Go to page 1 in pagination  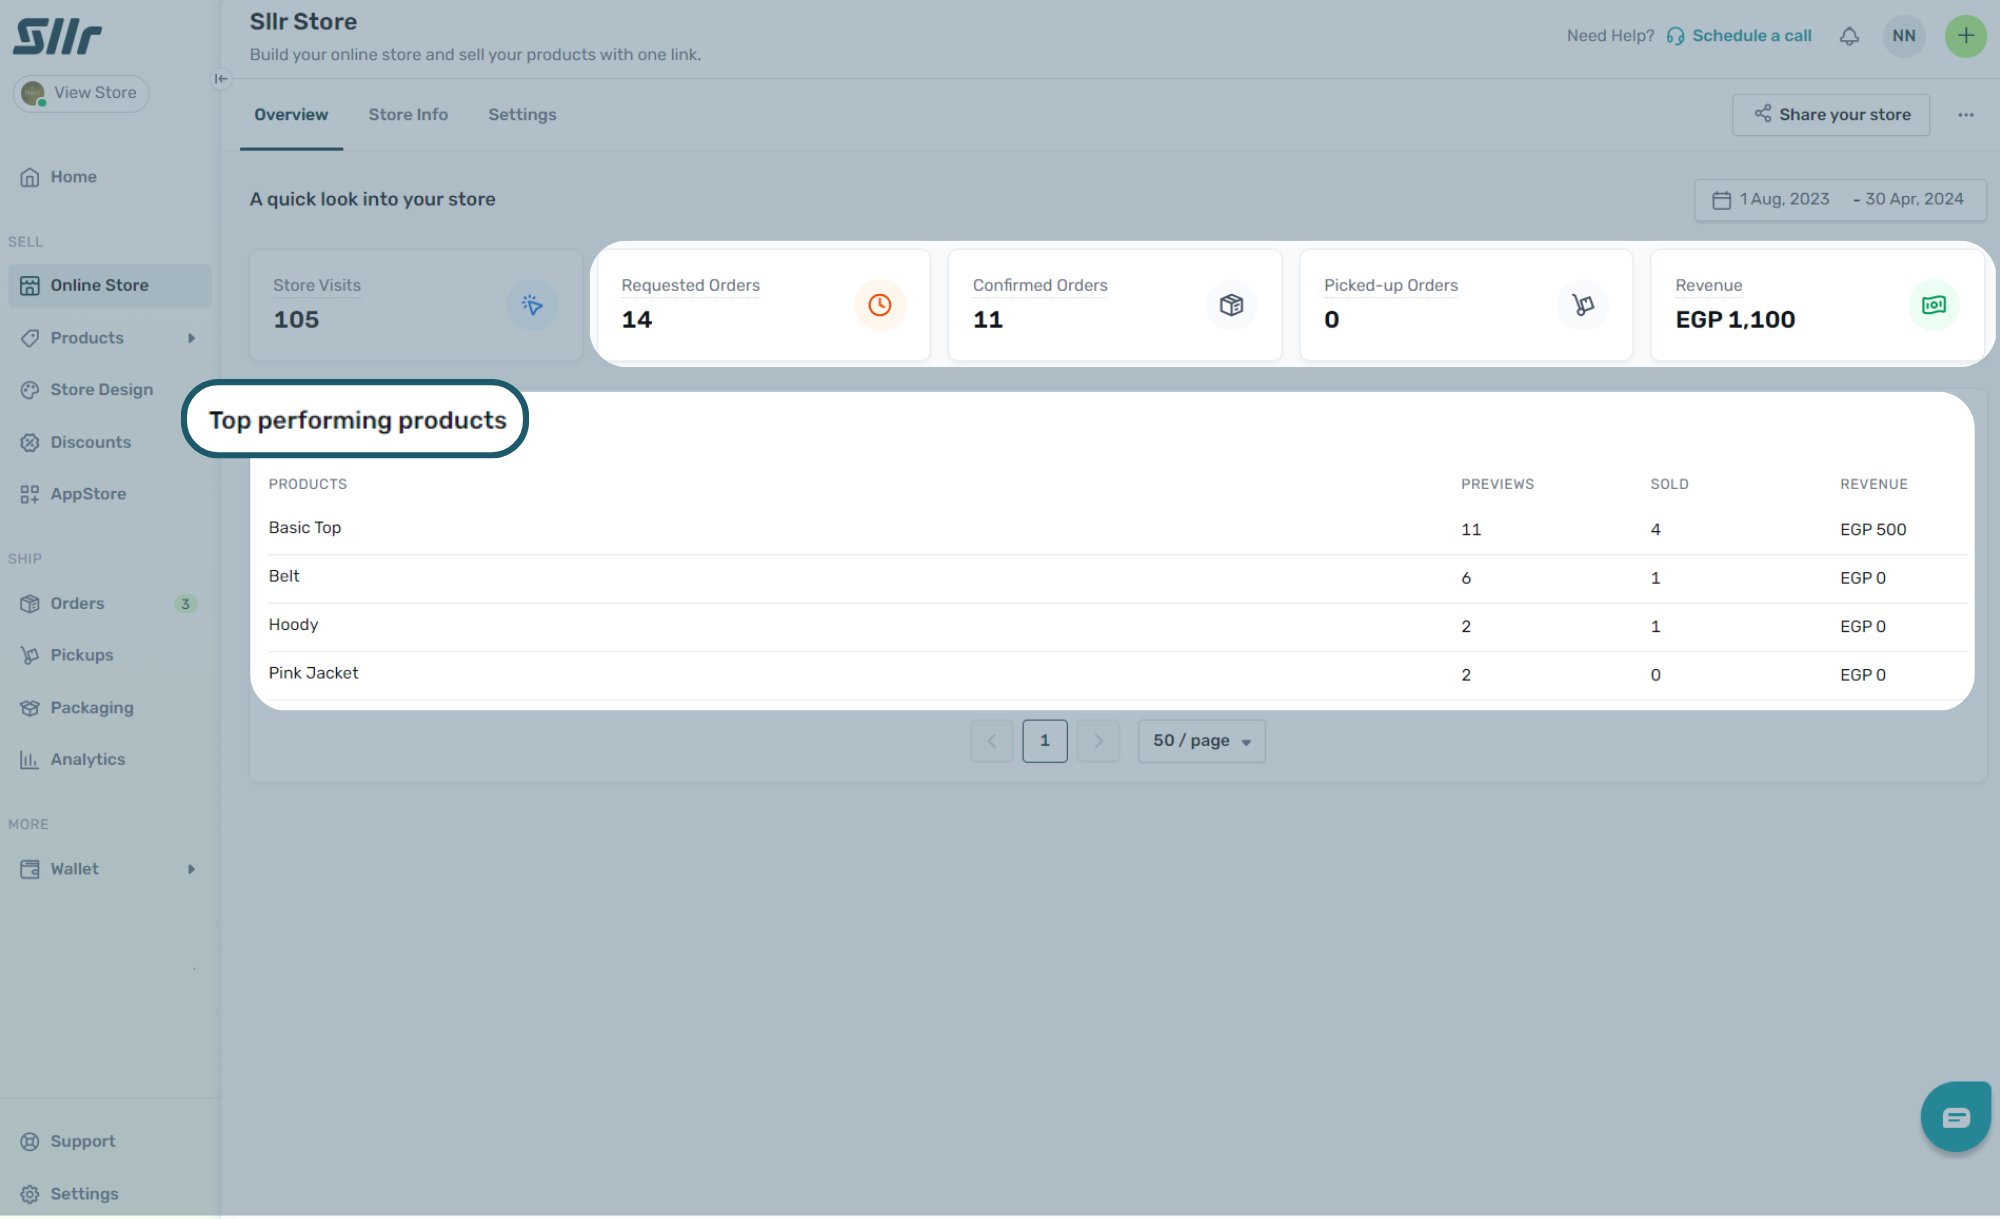(1044, 741)
